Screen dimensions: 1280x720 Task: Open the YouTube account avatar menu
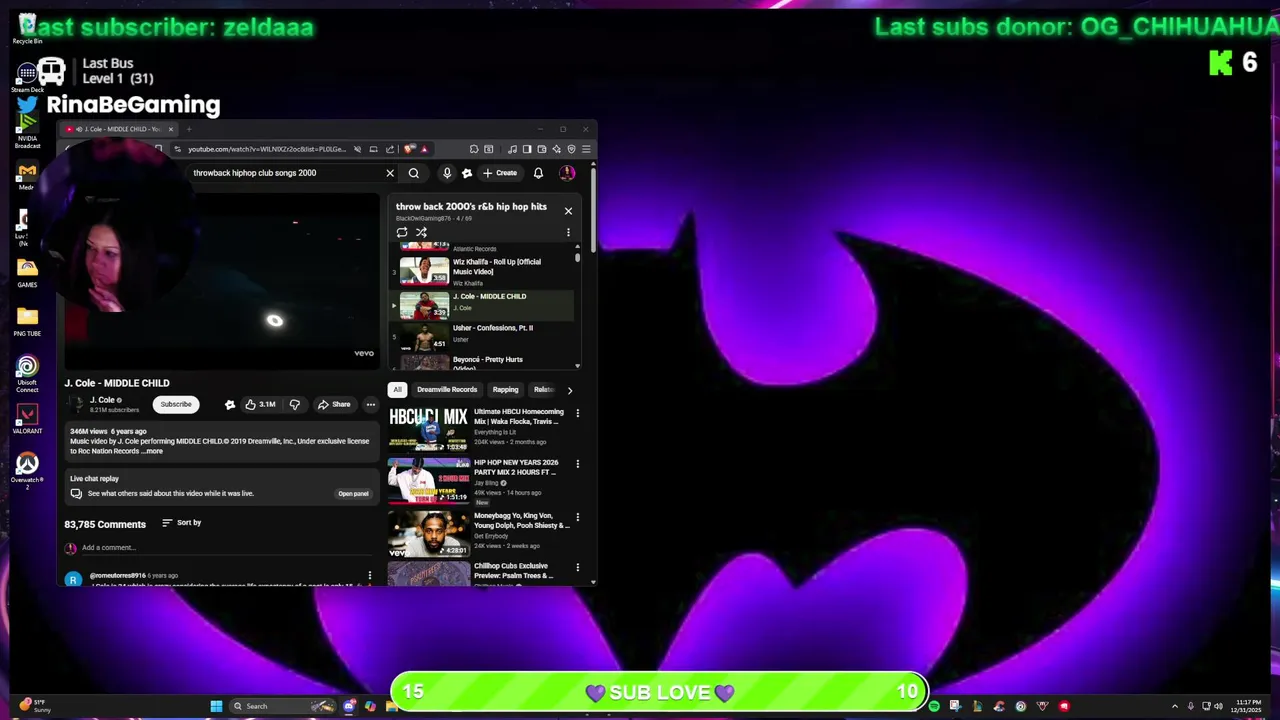click(x=567, y=173)
